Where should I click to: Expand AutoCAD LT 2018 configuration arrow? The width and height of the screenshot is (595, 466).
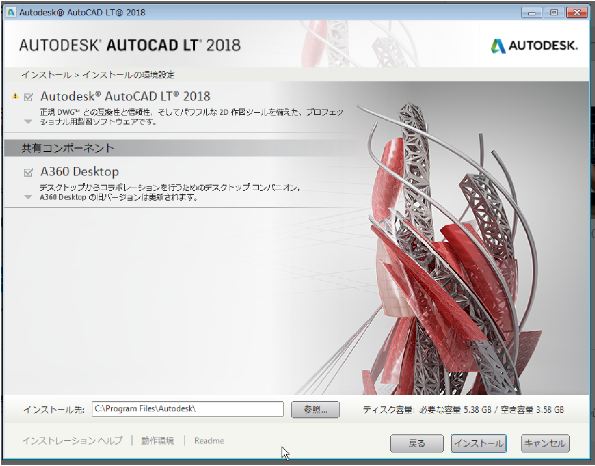pyautogui.click(x=28, y=122)
